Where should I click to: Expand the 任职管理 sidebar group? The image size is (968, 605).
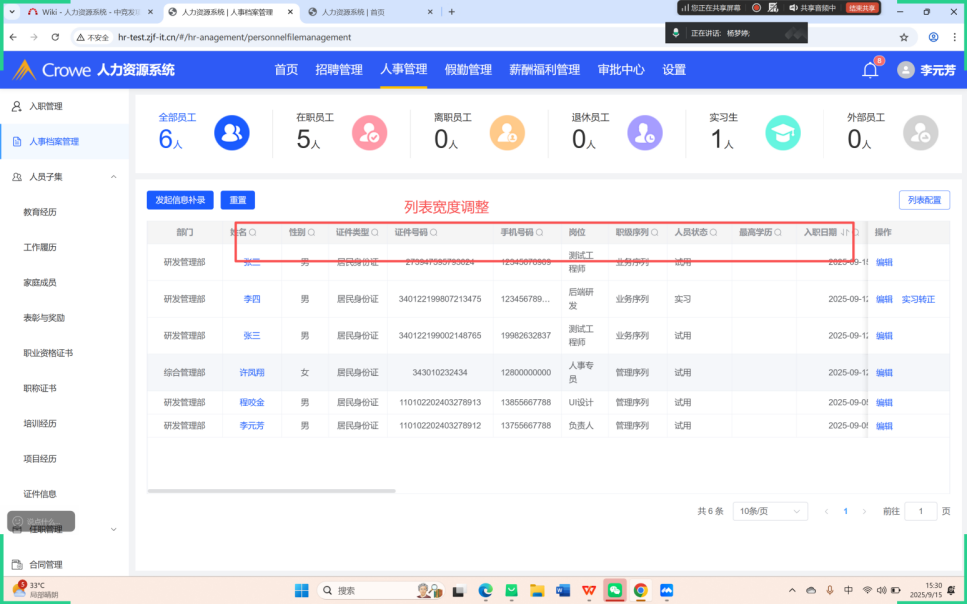click(x=113, y=529)
